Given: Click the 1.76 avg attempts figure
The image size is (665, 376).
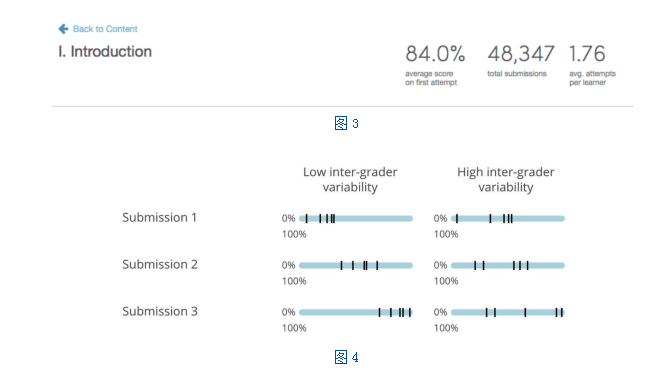Looking at the screenshot, I should 587,54.
